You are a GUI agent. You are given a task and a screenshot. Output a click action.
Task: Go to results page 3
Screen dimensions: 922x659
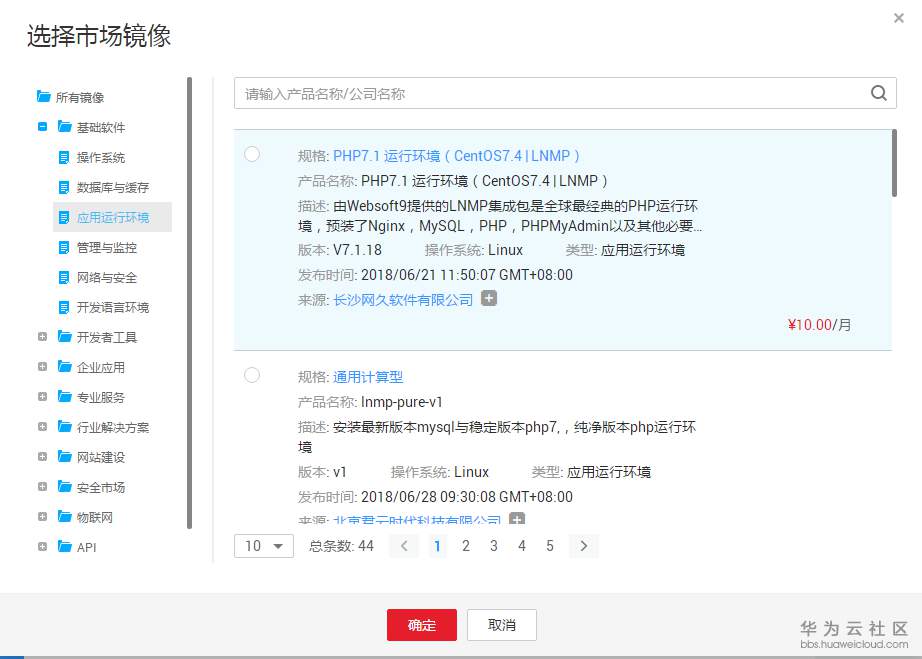pyautogui.click(x=493, y=546)
